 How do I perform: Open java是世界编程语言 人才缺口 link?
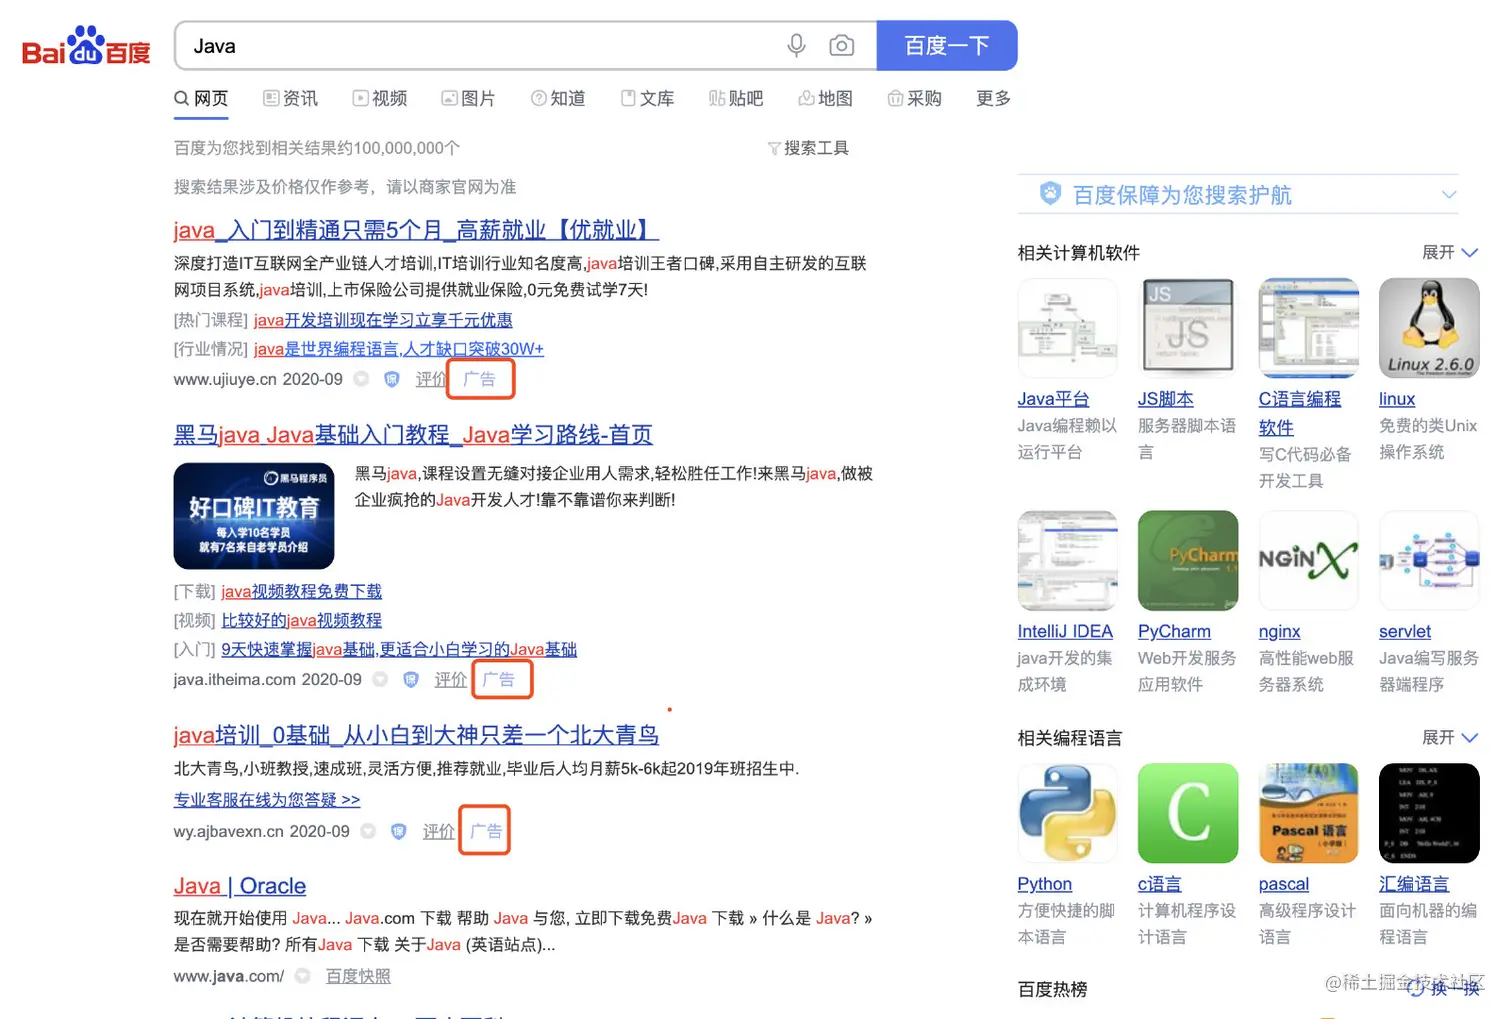click(x=398, y=349)
